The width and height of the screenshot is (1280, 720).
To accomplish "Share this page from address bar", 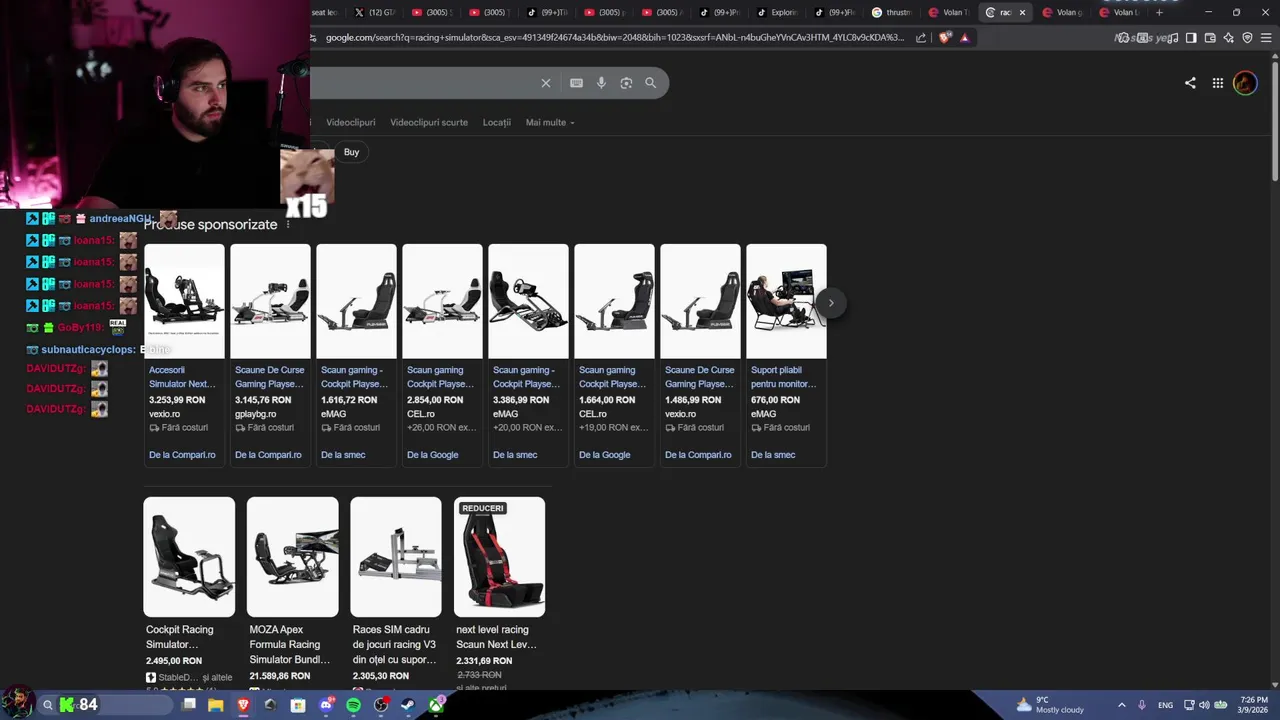I will (921, 38).
